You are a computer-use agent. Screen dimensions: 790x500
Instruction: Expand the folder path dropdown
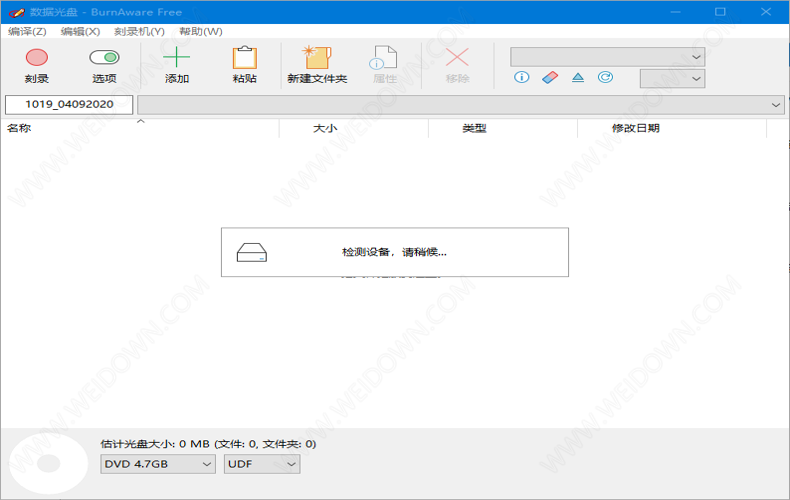point(460,105)
